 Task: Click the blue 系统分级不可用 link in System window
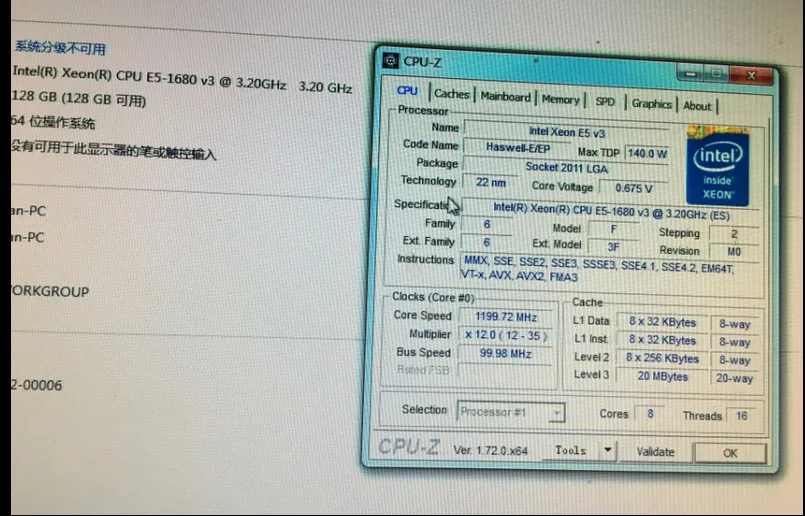60,48
